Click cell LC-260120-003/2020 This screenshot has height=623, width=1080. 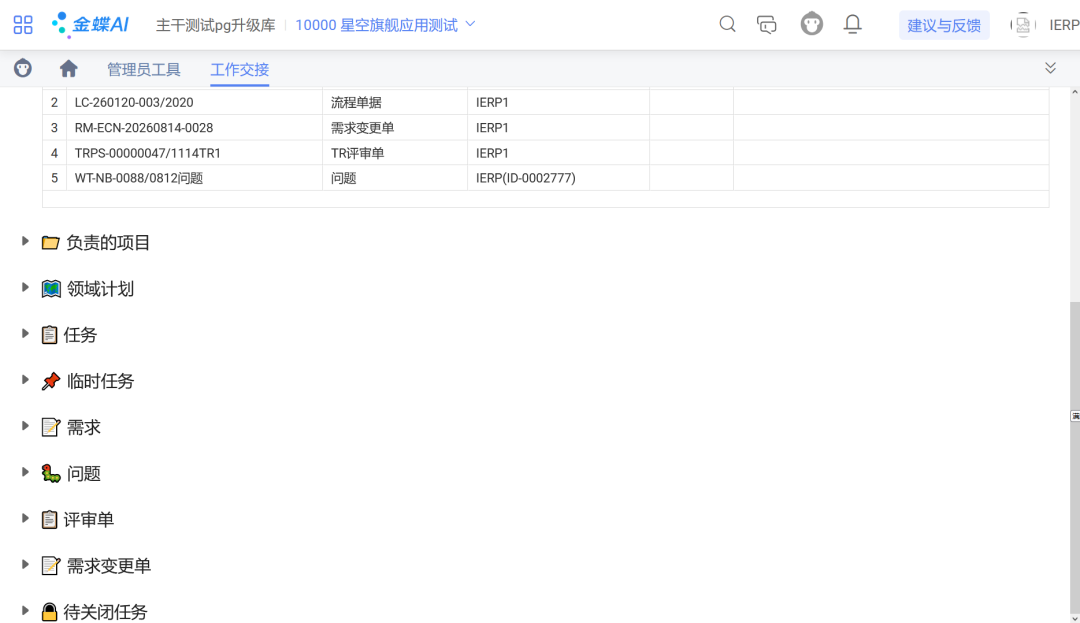click(194, 103)
